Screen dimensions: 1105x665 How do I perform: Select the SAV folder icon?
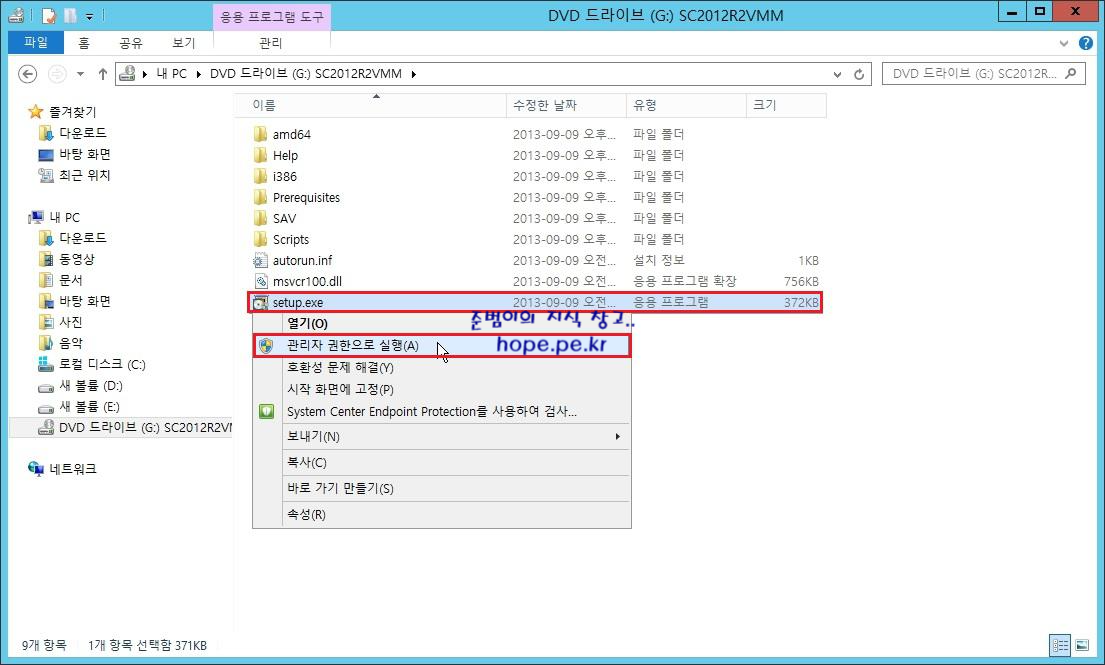260,218
